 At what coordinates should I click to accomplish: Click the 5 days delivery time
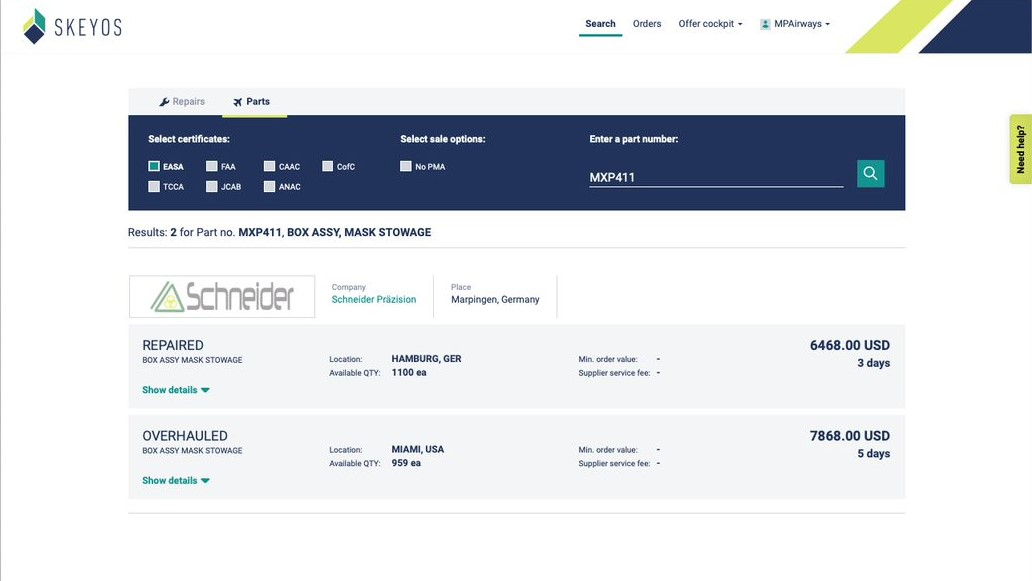pyautogui.click(x=873, y=454)
